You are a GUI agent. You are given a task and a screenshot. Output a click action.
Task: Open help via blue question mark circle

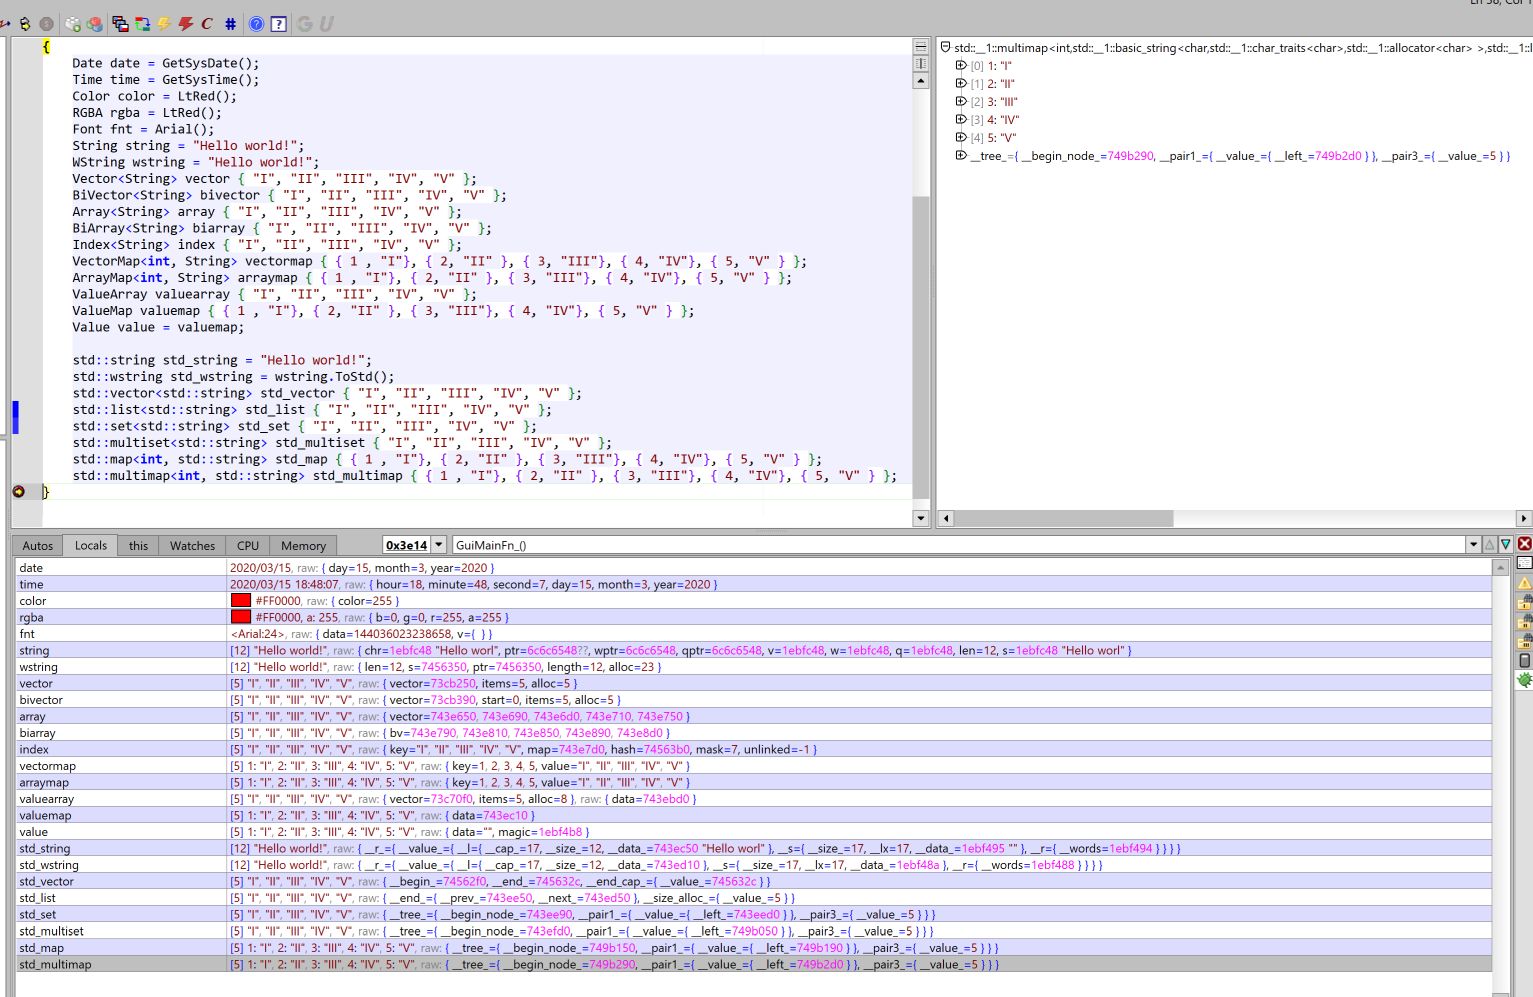coord(256,23)
